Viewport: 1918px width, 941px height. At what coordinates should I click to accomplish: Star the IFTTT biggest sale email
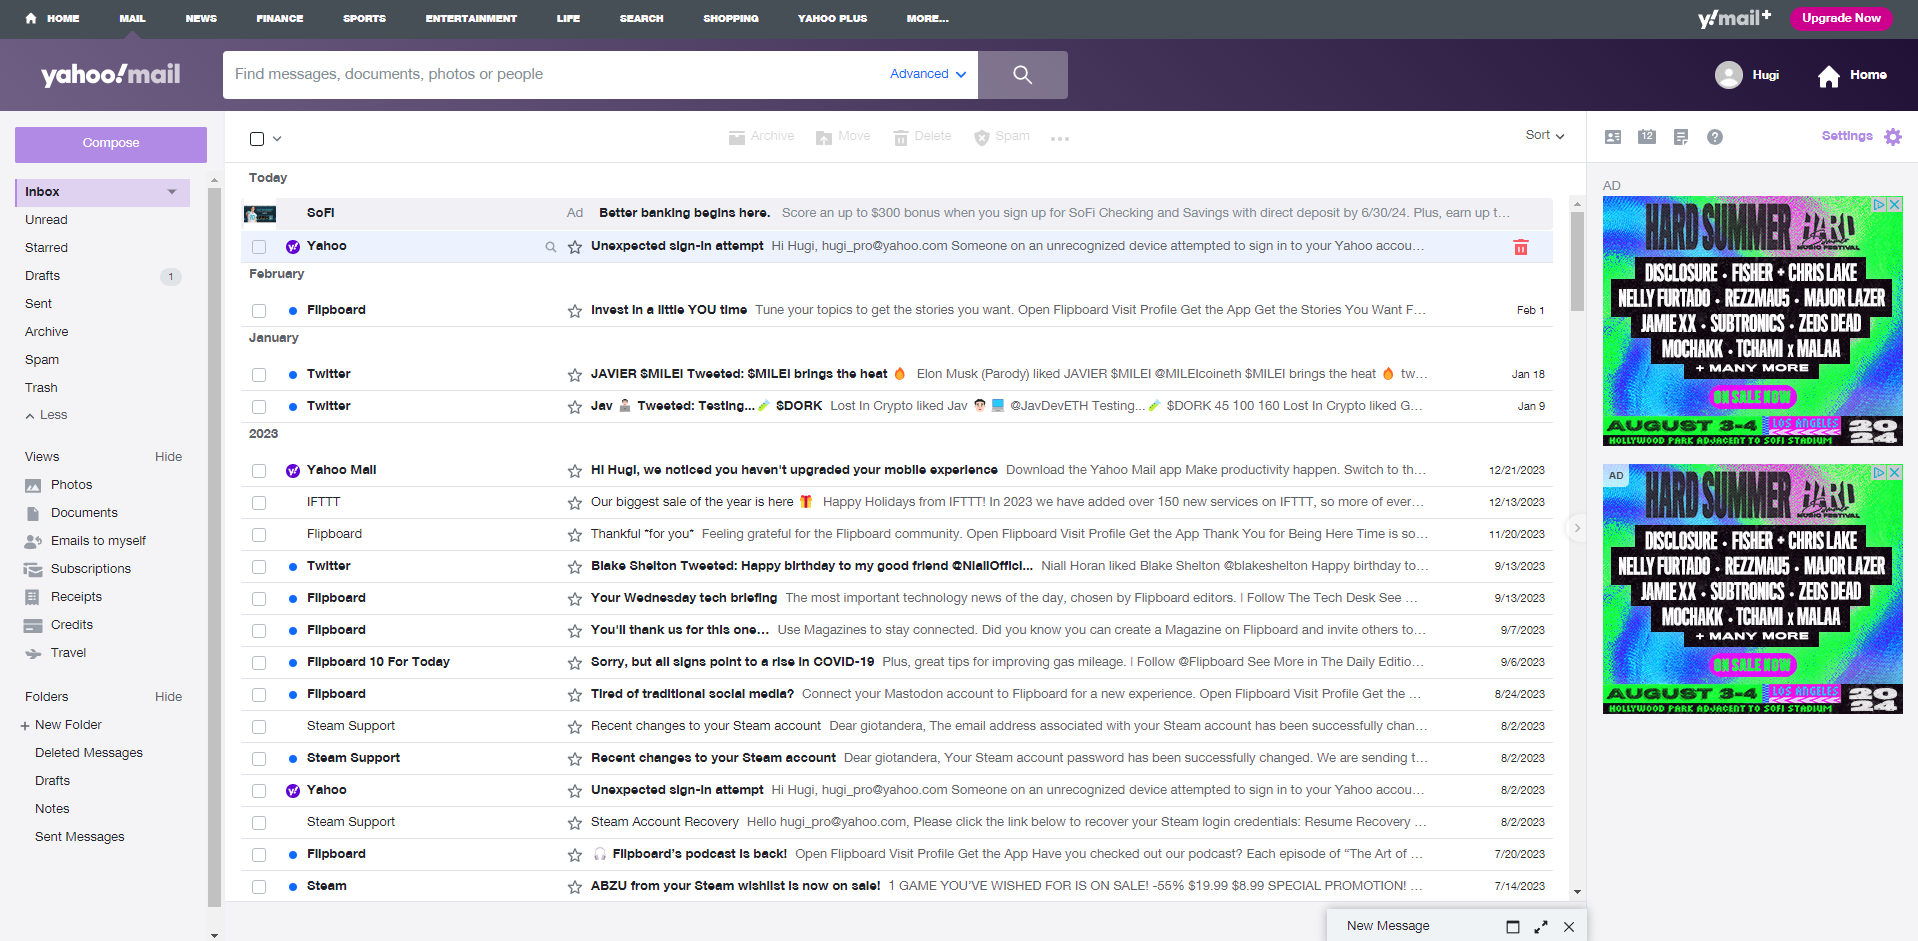[575, 503]
